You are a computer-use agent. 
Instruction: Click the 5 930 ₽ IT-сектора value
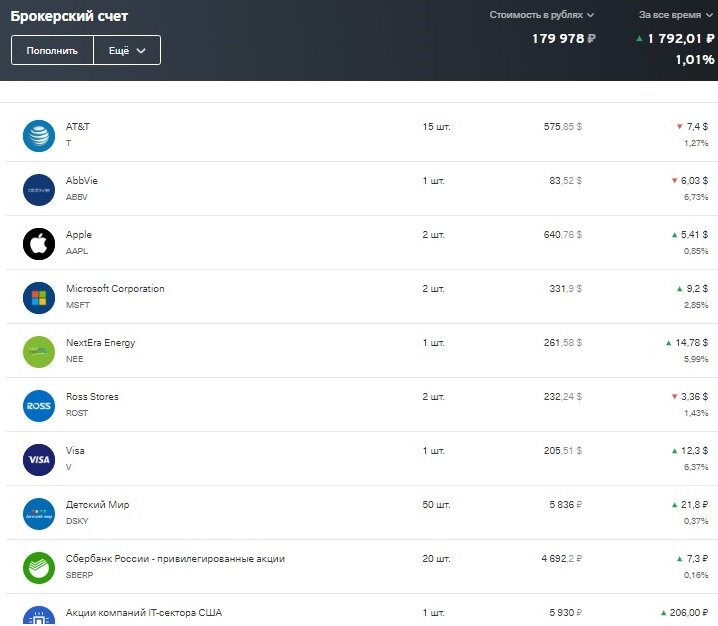[x=566, y=613]
